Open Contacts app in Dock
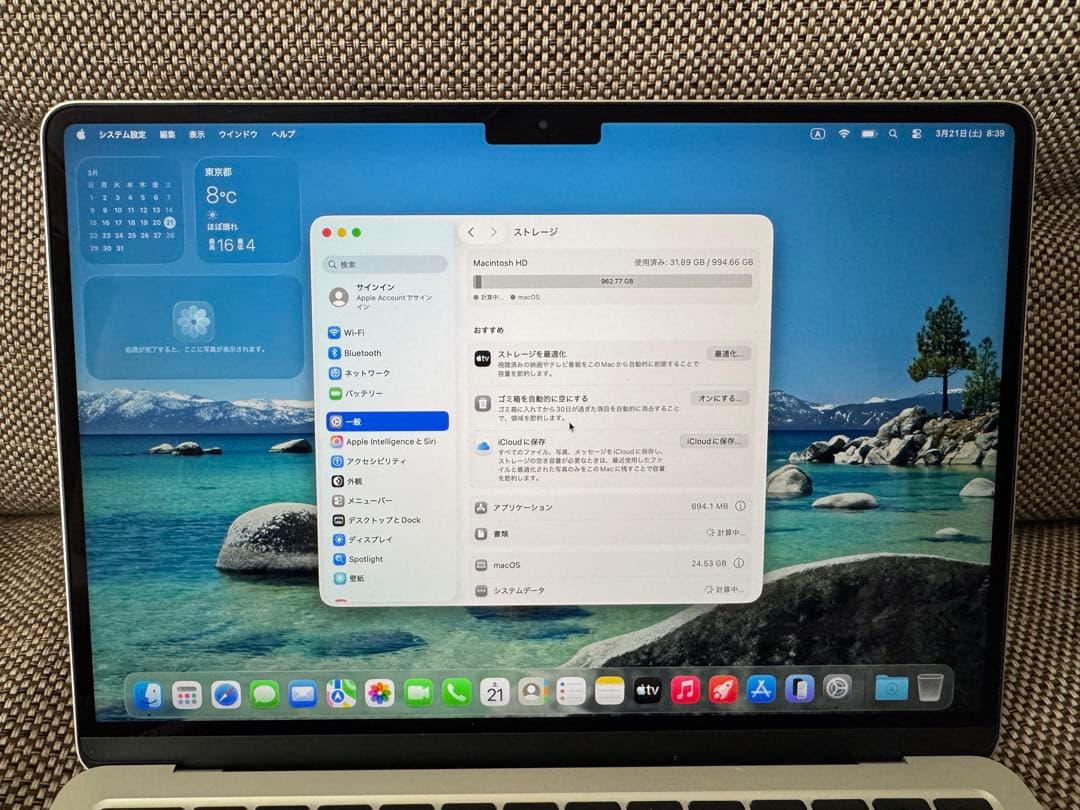Image resolution: width=1080 pixels, height=810 pixels. click(x=532, y=692)
